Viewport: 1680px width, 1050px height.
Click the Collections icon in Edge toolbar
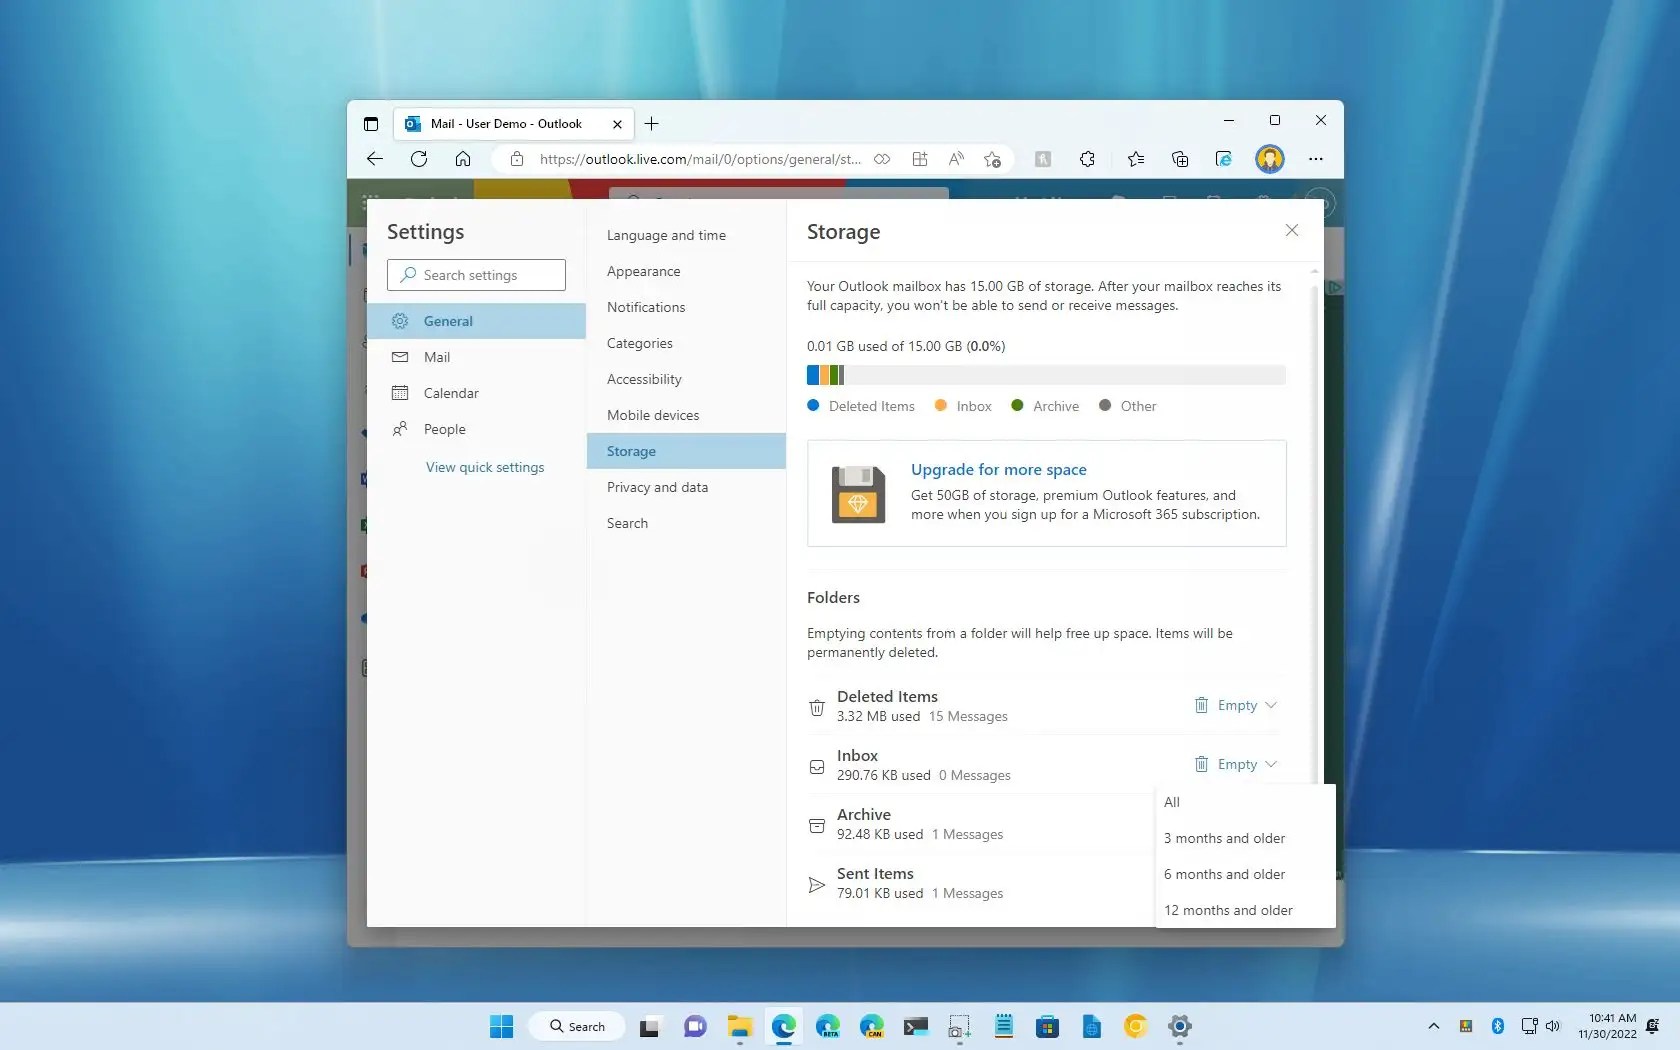click(x=1180, y=159)
